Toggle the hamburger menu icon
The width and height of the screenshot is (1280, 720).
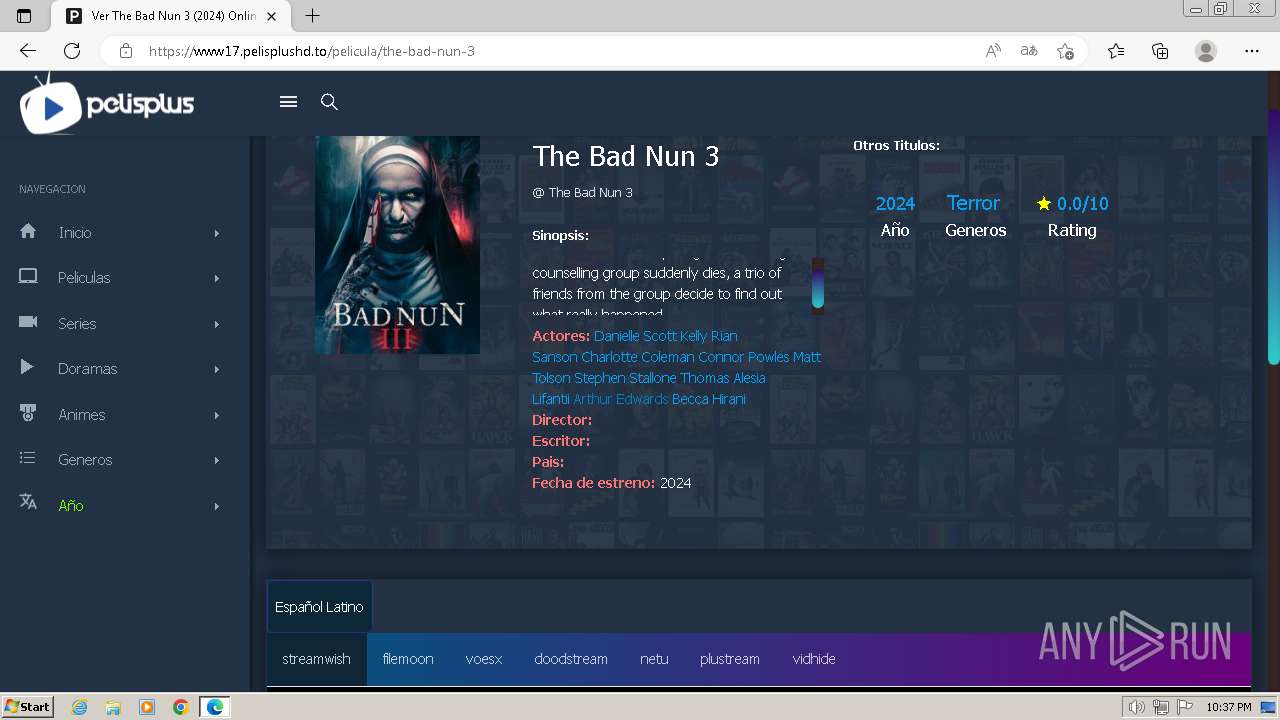tap(288, 102)
